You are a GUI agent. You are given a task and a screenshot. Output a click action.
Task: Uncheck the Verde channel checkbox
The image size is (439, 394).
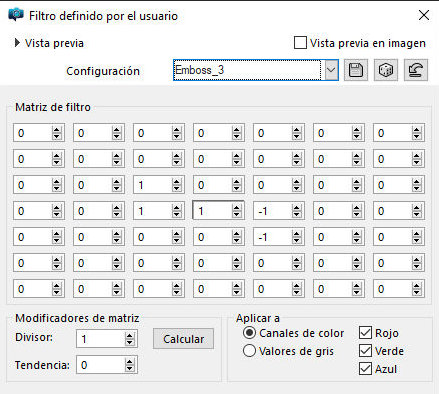[x=365, y=351]
